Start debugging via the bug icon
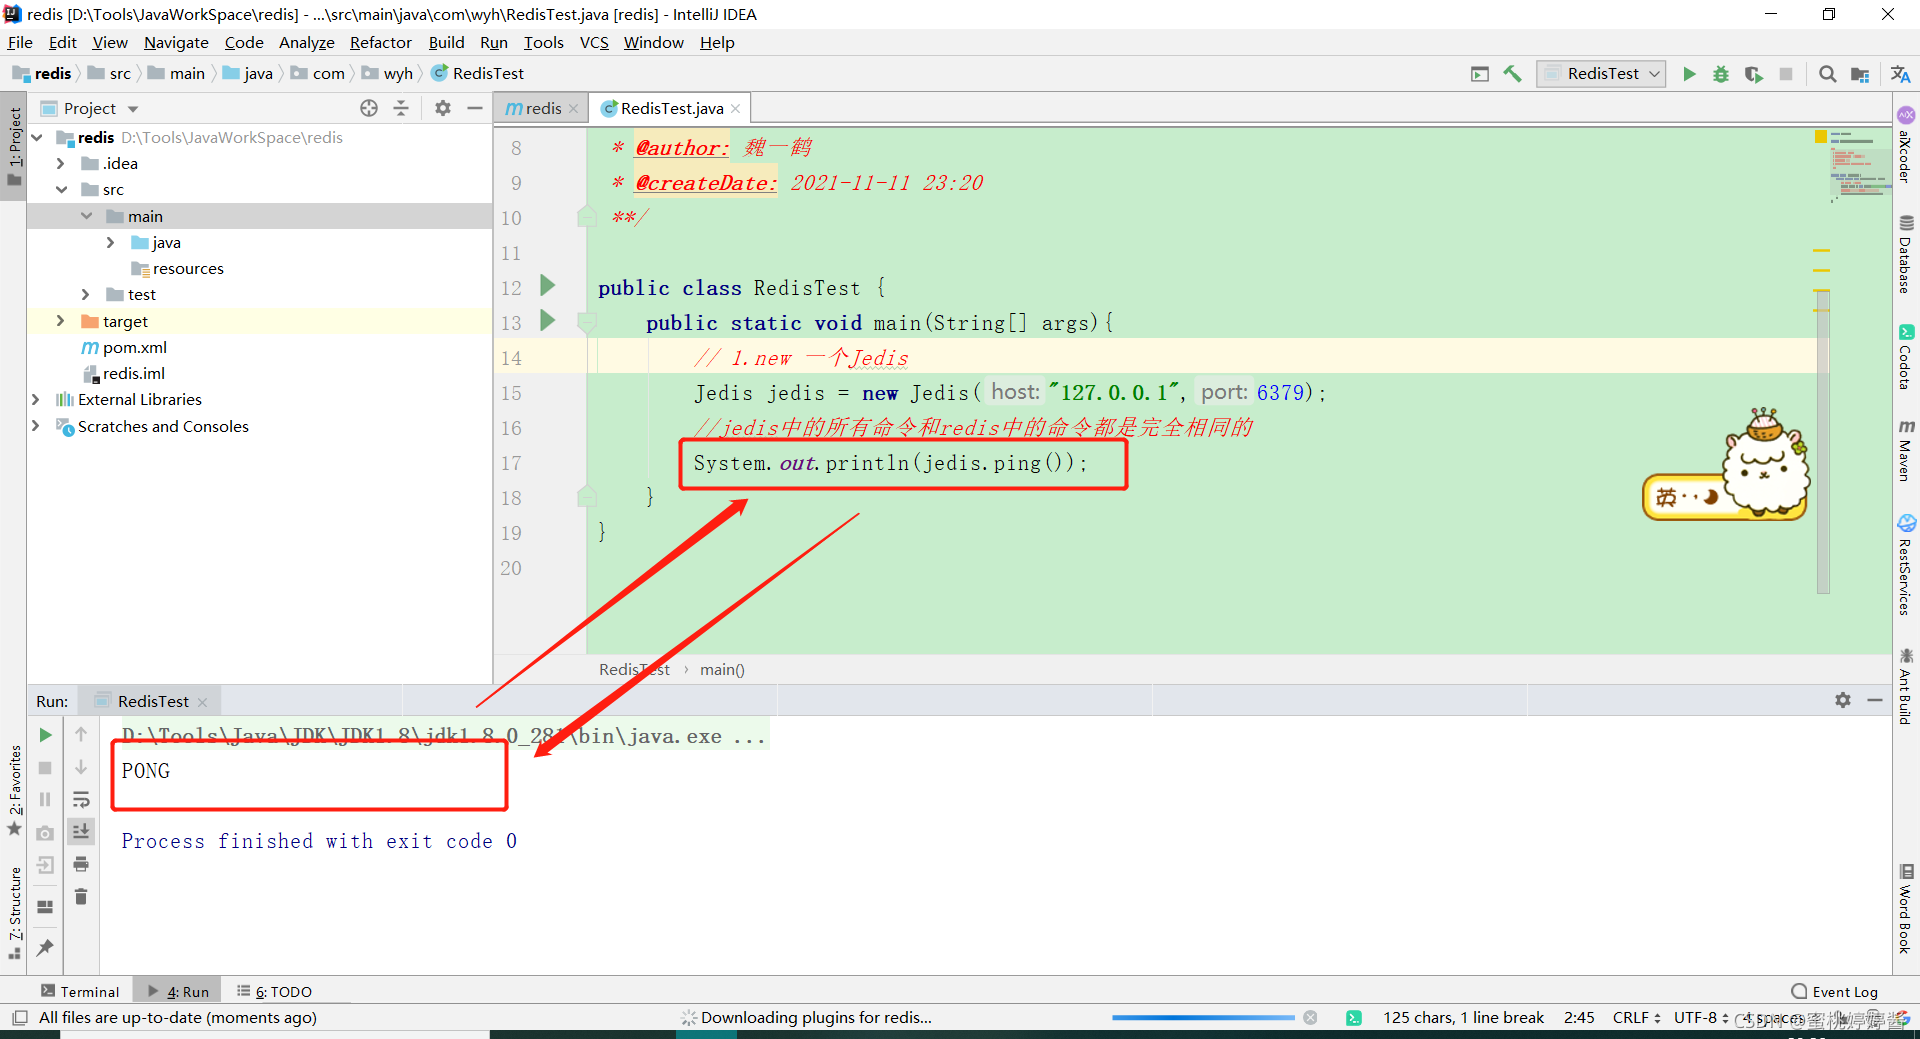 click(x=1721, y=74)
